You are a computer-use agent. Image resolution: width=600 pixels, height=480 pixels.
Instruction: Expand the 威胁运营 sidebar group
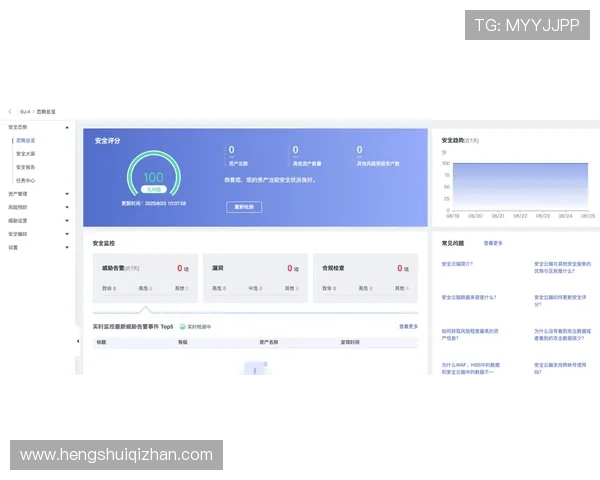pyautogui.click(x=67, y=221)
